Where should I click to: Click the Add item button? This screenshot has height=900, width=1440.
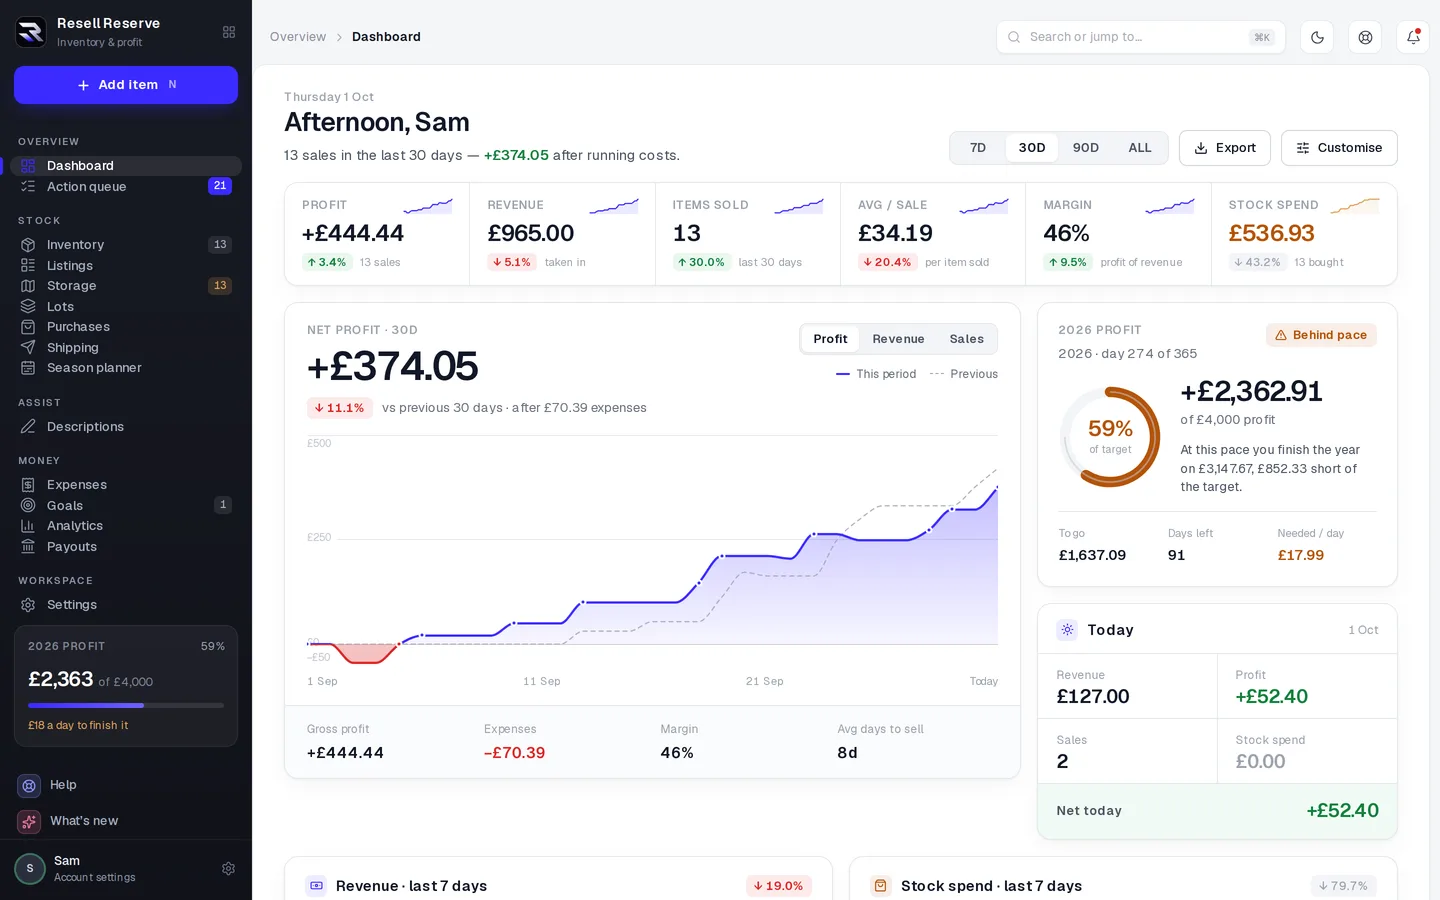coord(126,85)
